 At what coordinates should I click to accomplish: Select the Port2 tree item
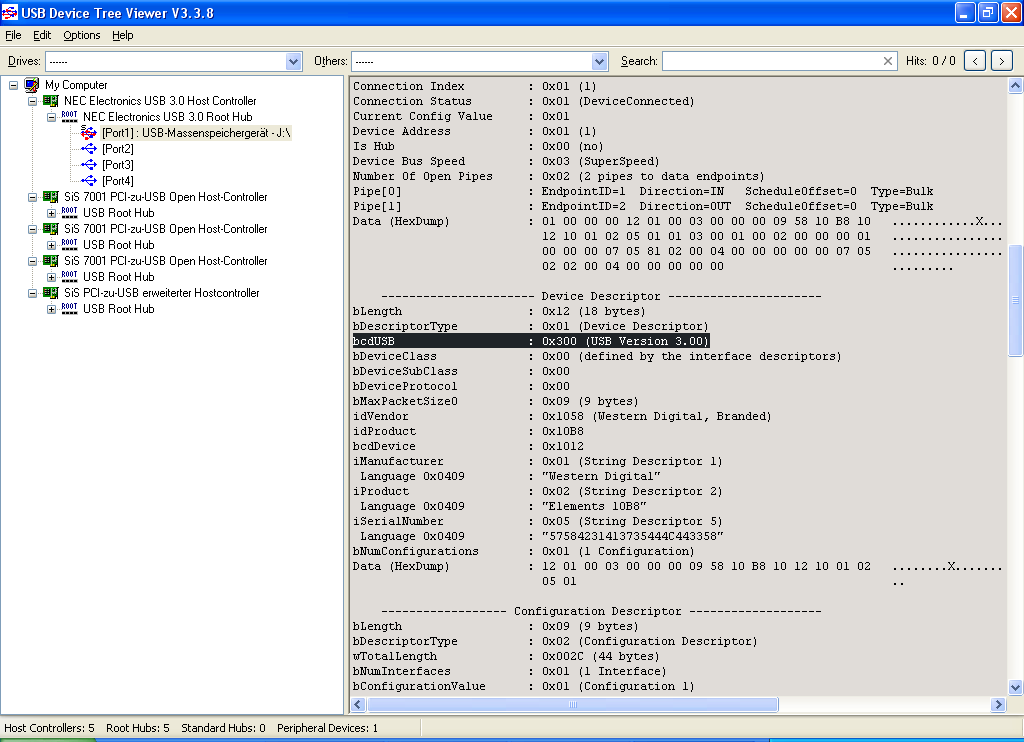click(118, 149)
